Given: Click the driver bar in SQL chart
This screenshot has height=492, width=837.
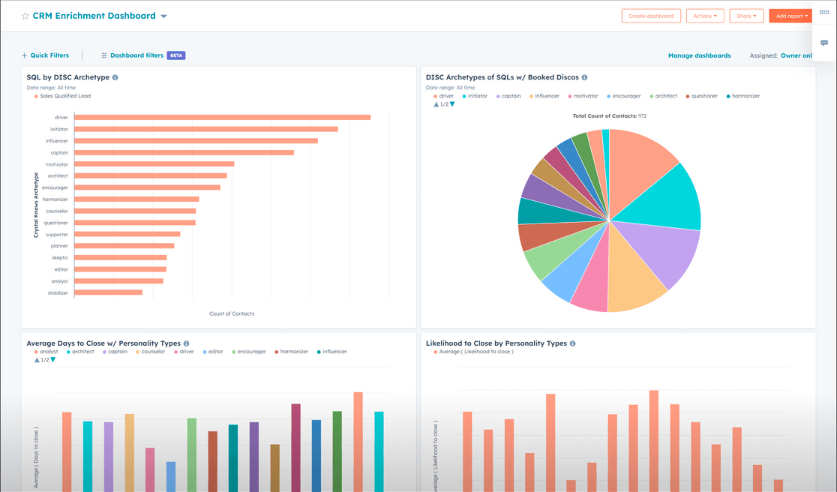Looking at the screenshot, I should pyautogui.click(x=223, y=117).
